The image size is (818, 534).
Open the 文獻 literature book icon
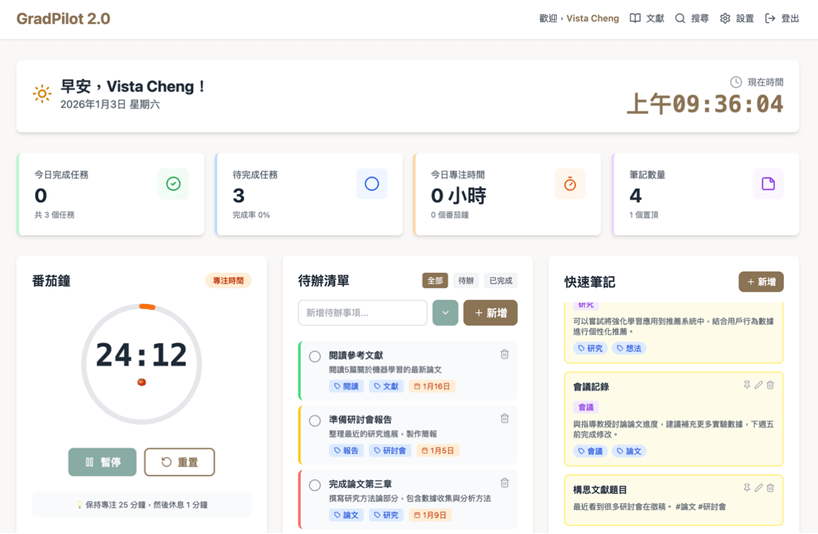pyautogui.click(x=635, y=18)
